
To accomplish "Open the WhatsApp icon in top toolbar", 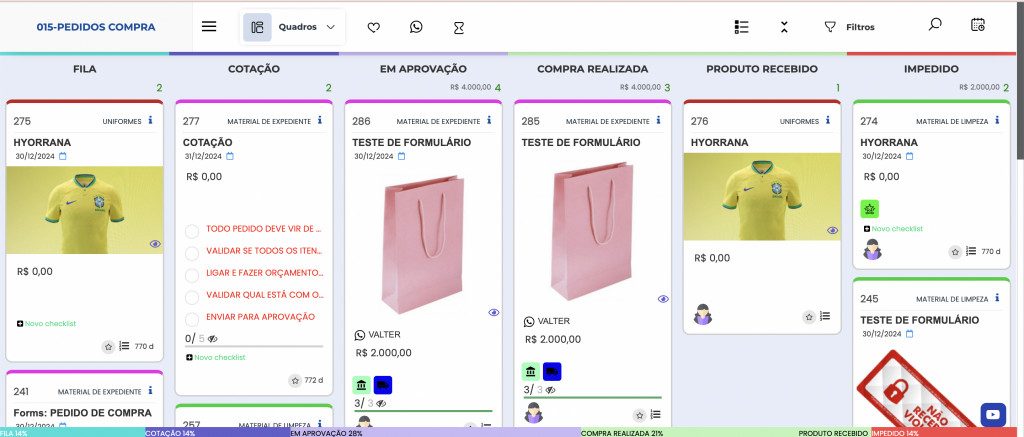I will click(416, 28).
